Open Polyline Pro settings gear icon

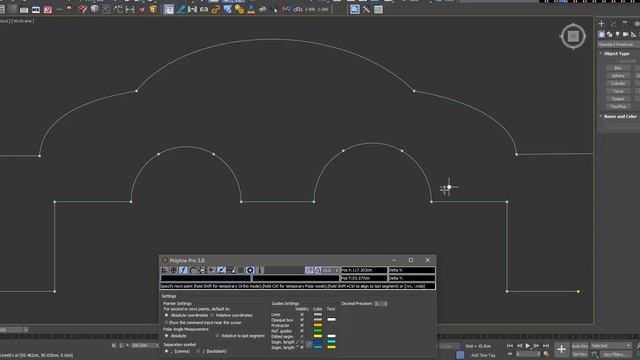coord(250,270)
